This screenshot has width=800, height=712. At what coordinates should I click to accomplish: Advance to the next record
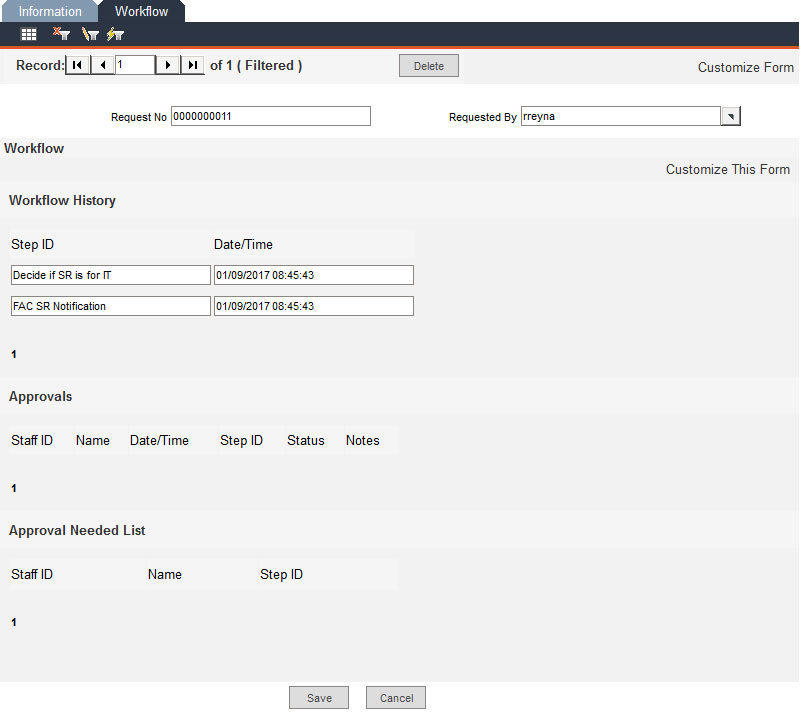(x=167, y=64)
